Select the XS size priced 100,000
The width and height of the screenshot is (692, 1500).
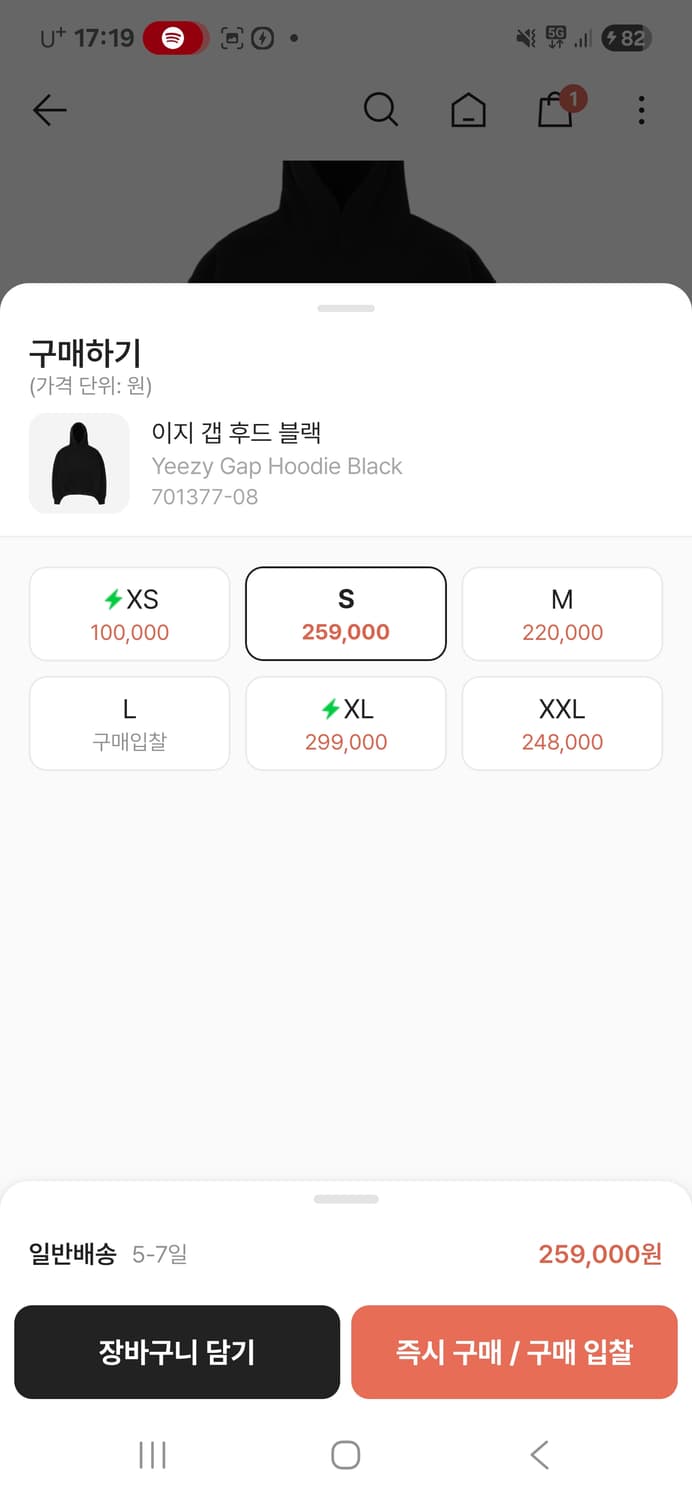tap(129, 613)
